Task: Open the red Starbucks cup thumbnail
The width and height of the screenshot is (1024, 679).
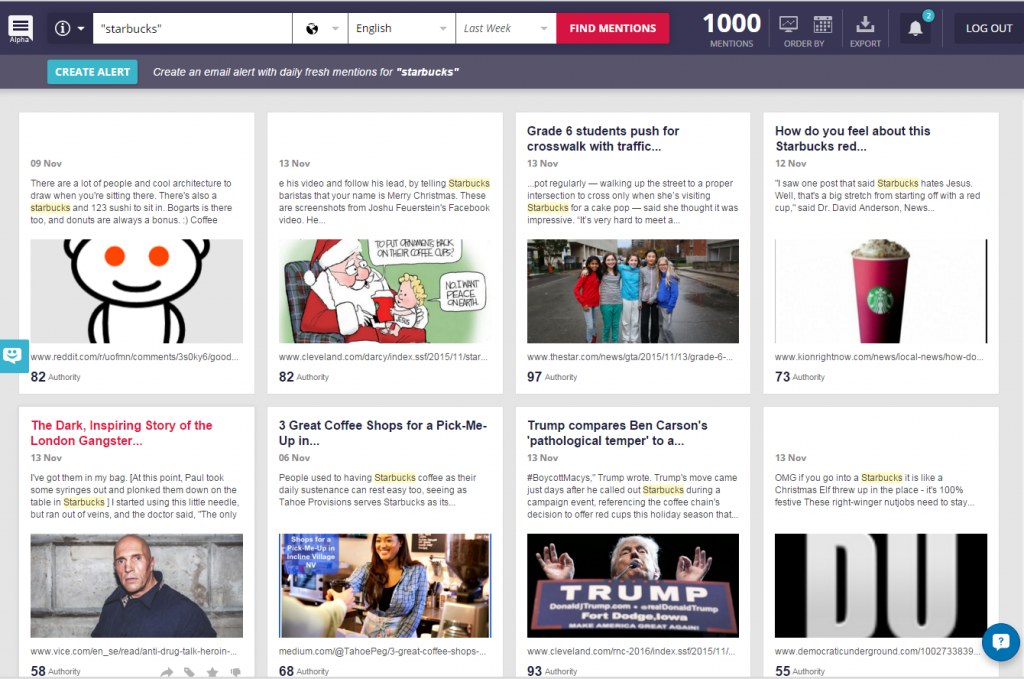Action: pyautogui.click(x=881, y=291)
